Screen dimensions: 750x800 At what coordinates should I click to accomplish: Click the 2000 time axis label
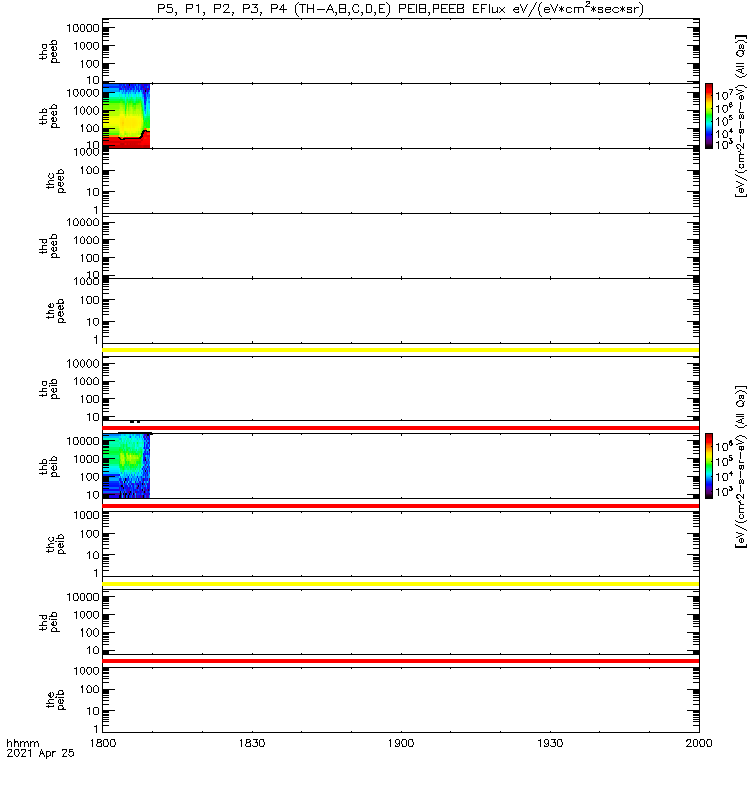click(699, 743)
